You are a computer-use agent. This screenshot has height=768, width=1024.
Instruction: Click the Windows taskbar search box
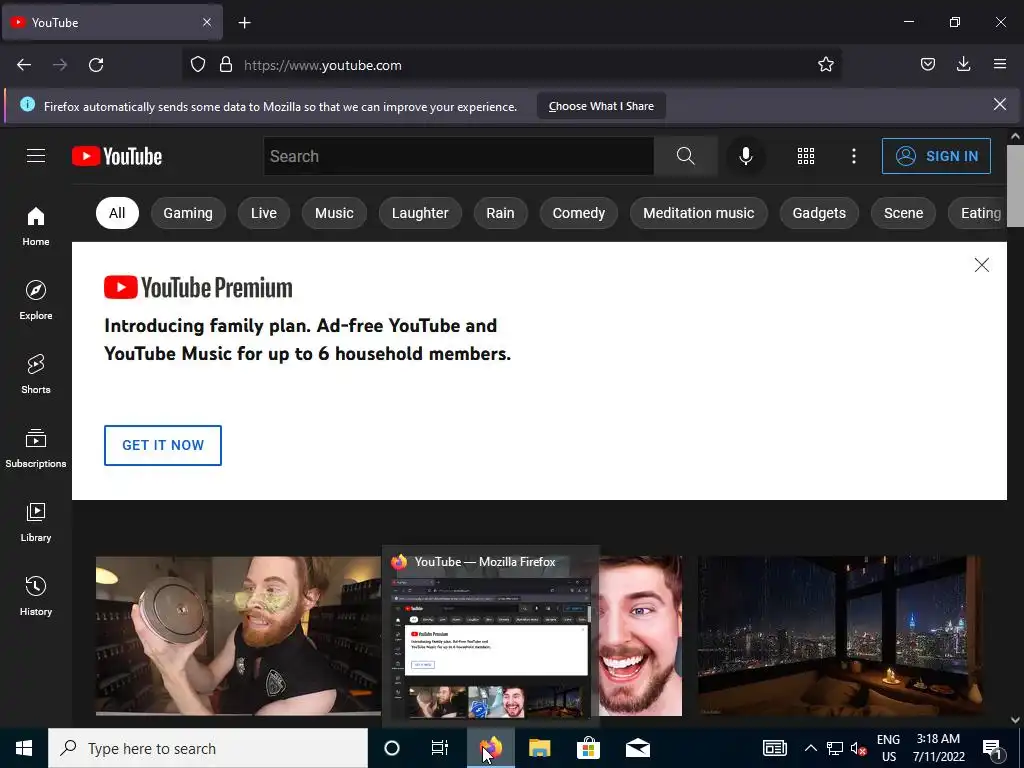coord(208,748)
